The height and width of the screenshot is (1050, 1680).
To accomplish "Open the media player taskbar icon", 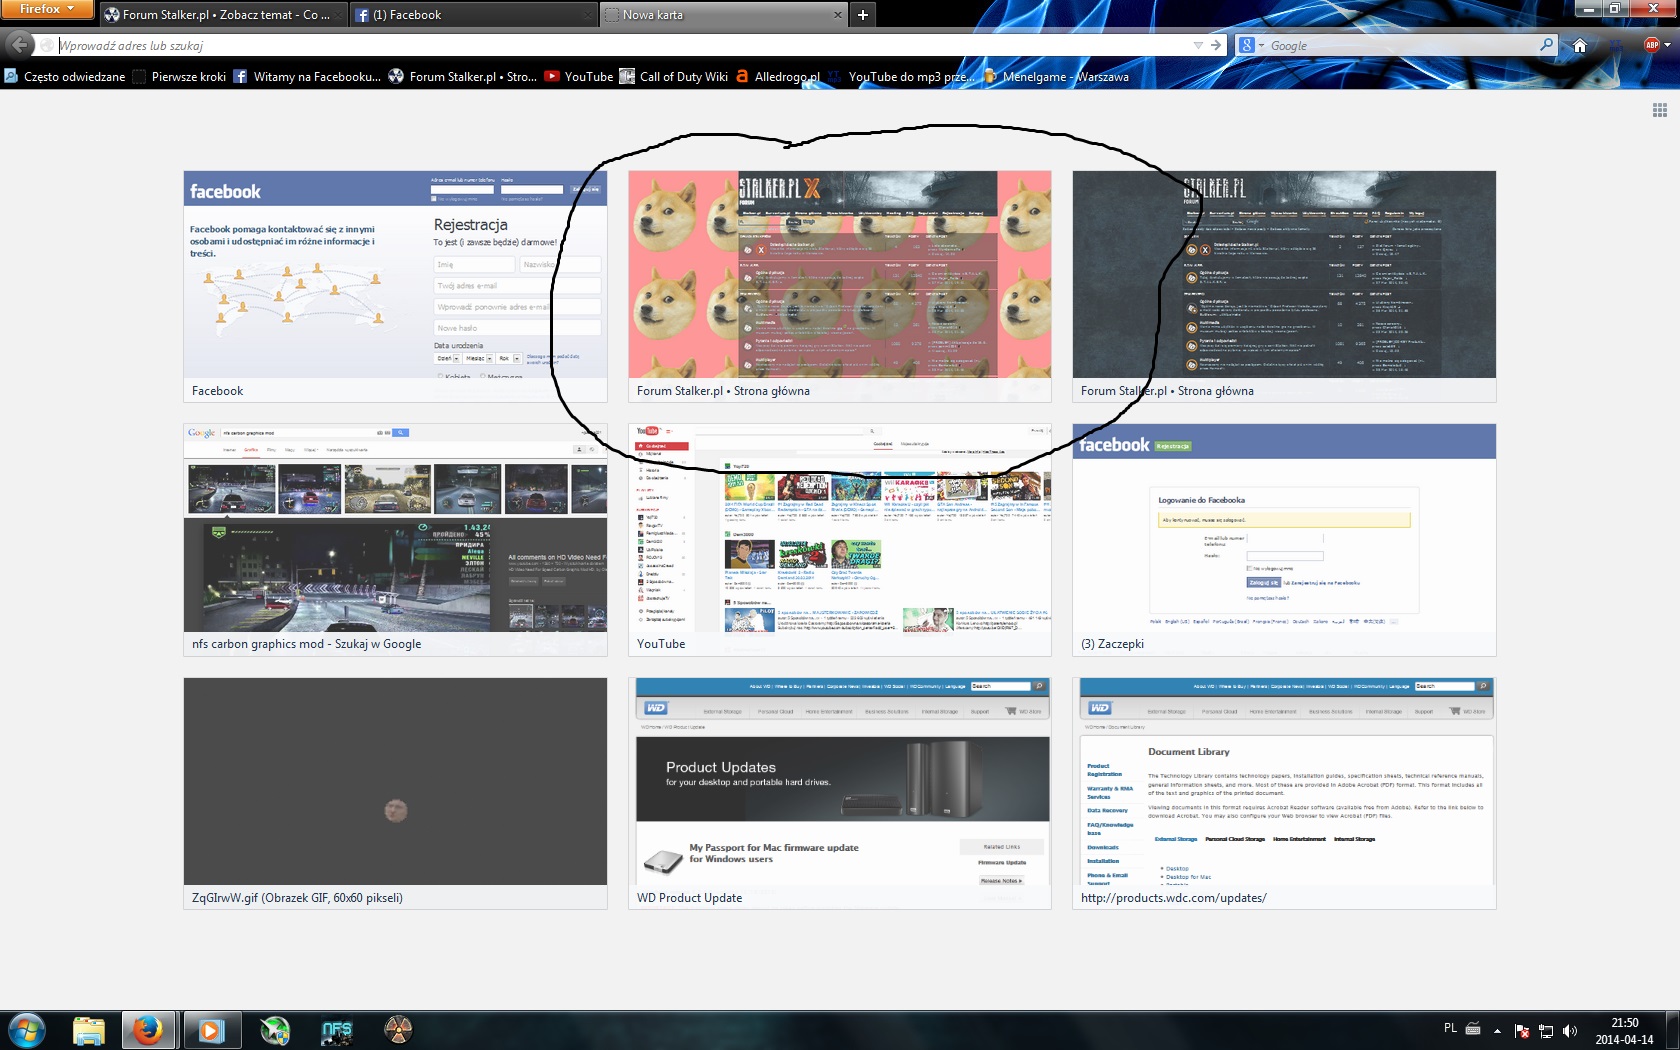I will (x=211, y=1030).
